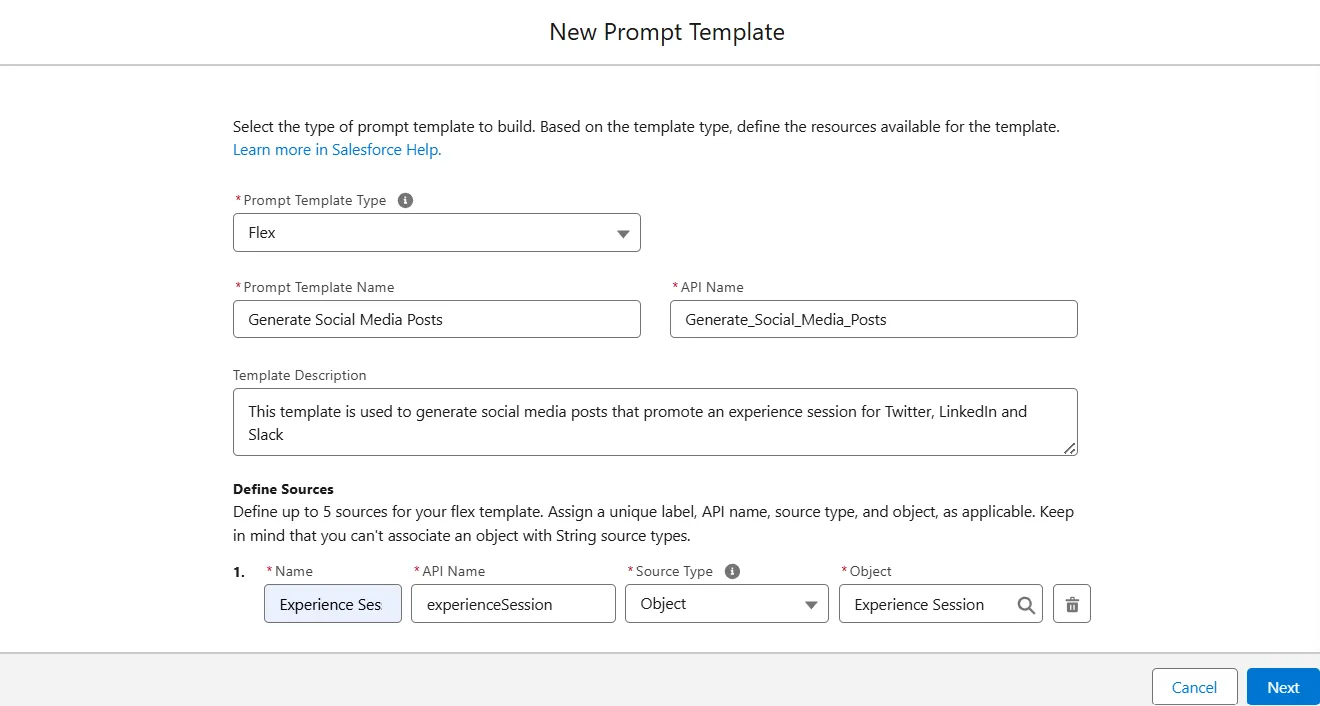The image size is (1320, 706).
Task: Click the Cancel button
Action: point(1194,687)
